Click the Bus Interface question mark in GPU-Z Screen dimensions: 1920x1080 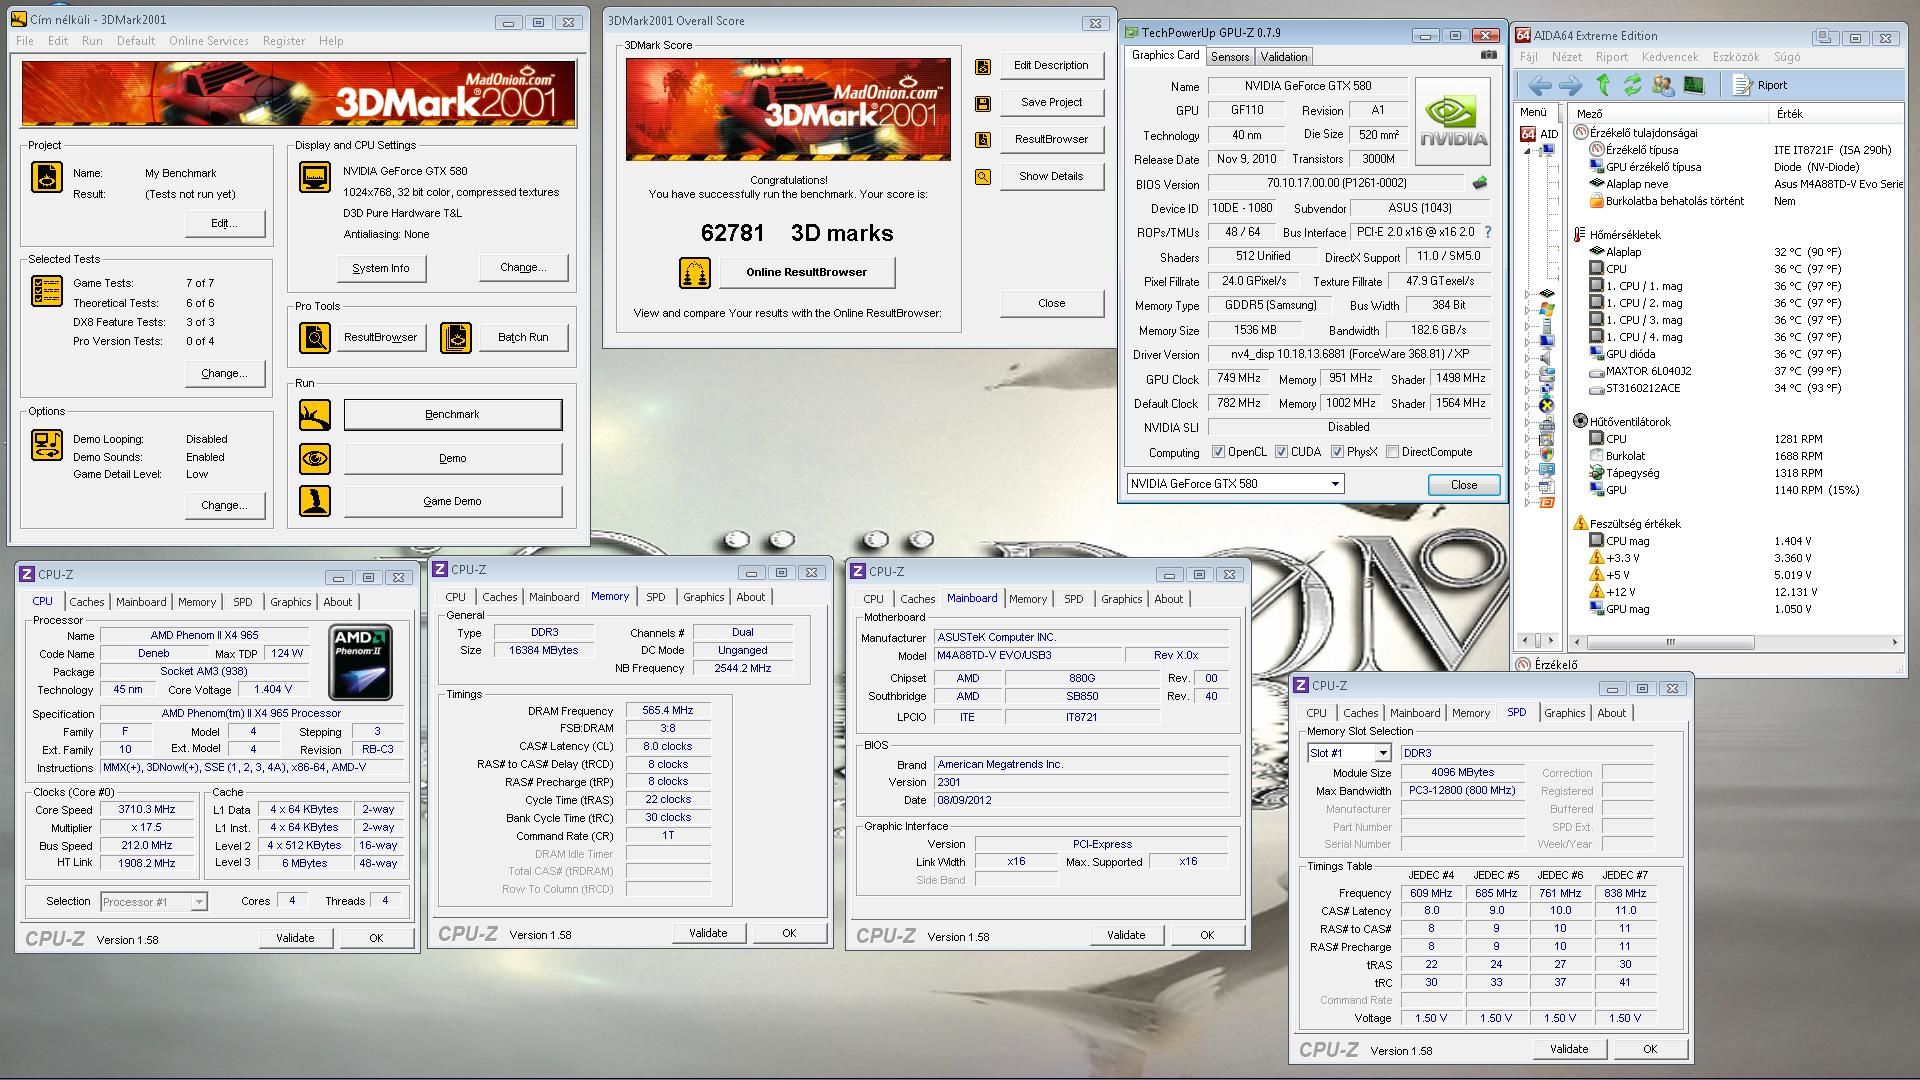point(1488,232)
